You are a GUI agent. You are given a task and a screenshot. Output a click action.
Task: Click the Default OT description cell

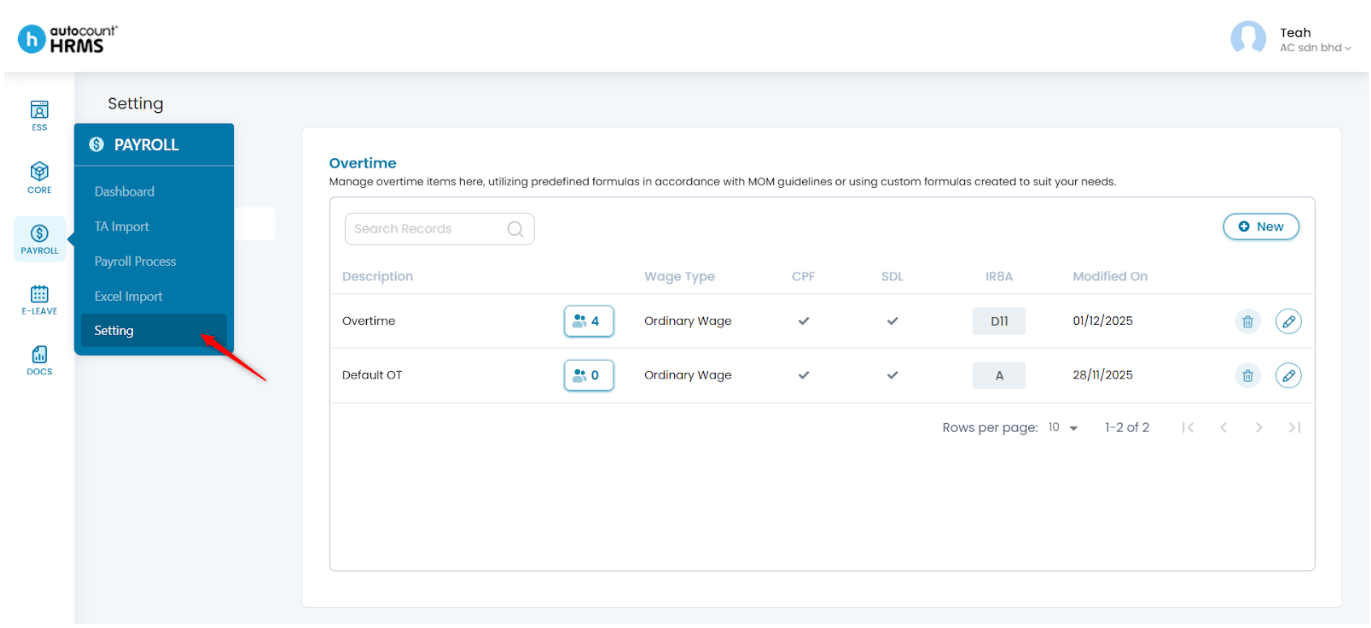point(372,375)
